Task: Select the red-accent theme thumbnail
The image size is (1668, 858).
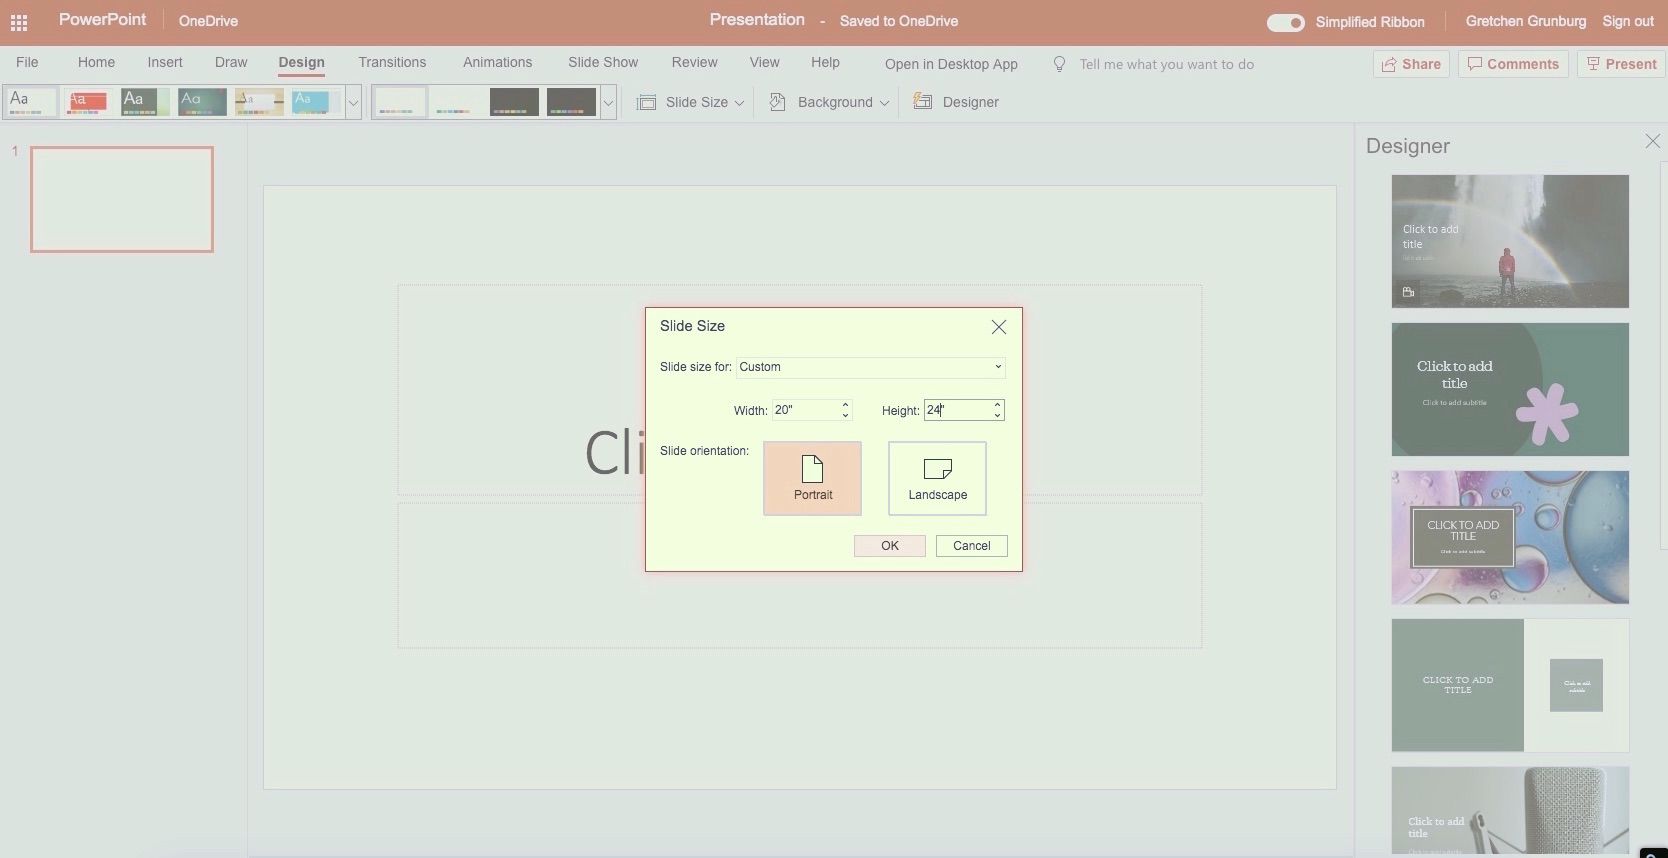Action: pos(87,102)
